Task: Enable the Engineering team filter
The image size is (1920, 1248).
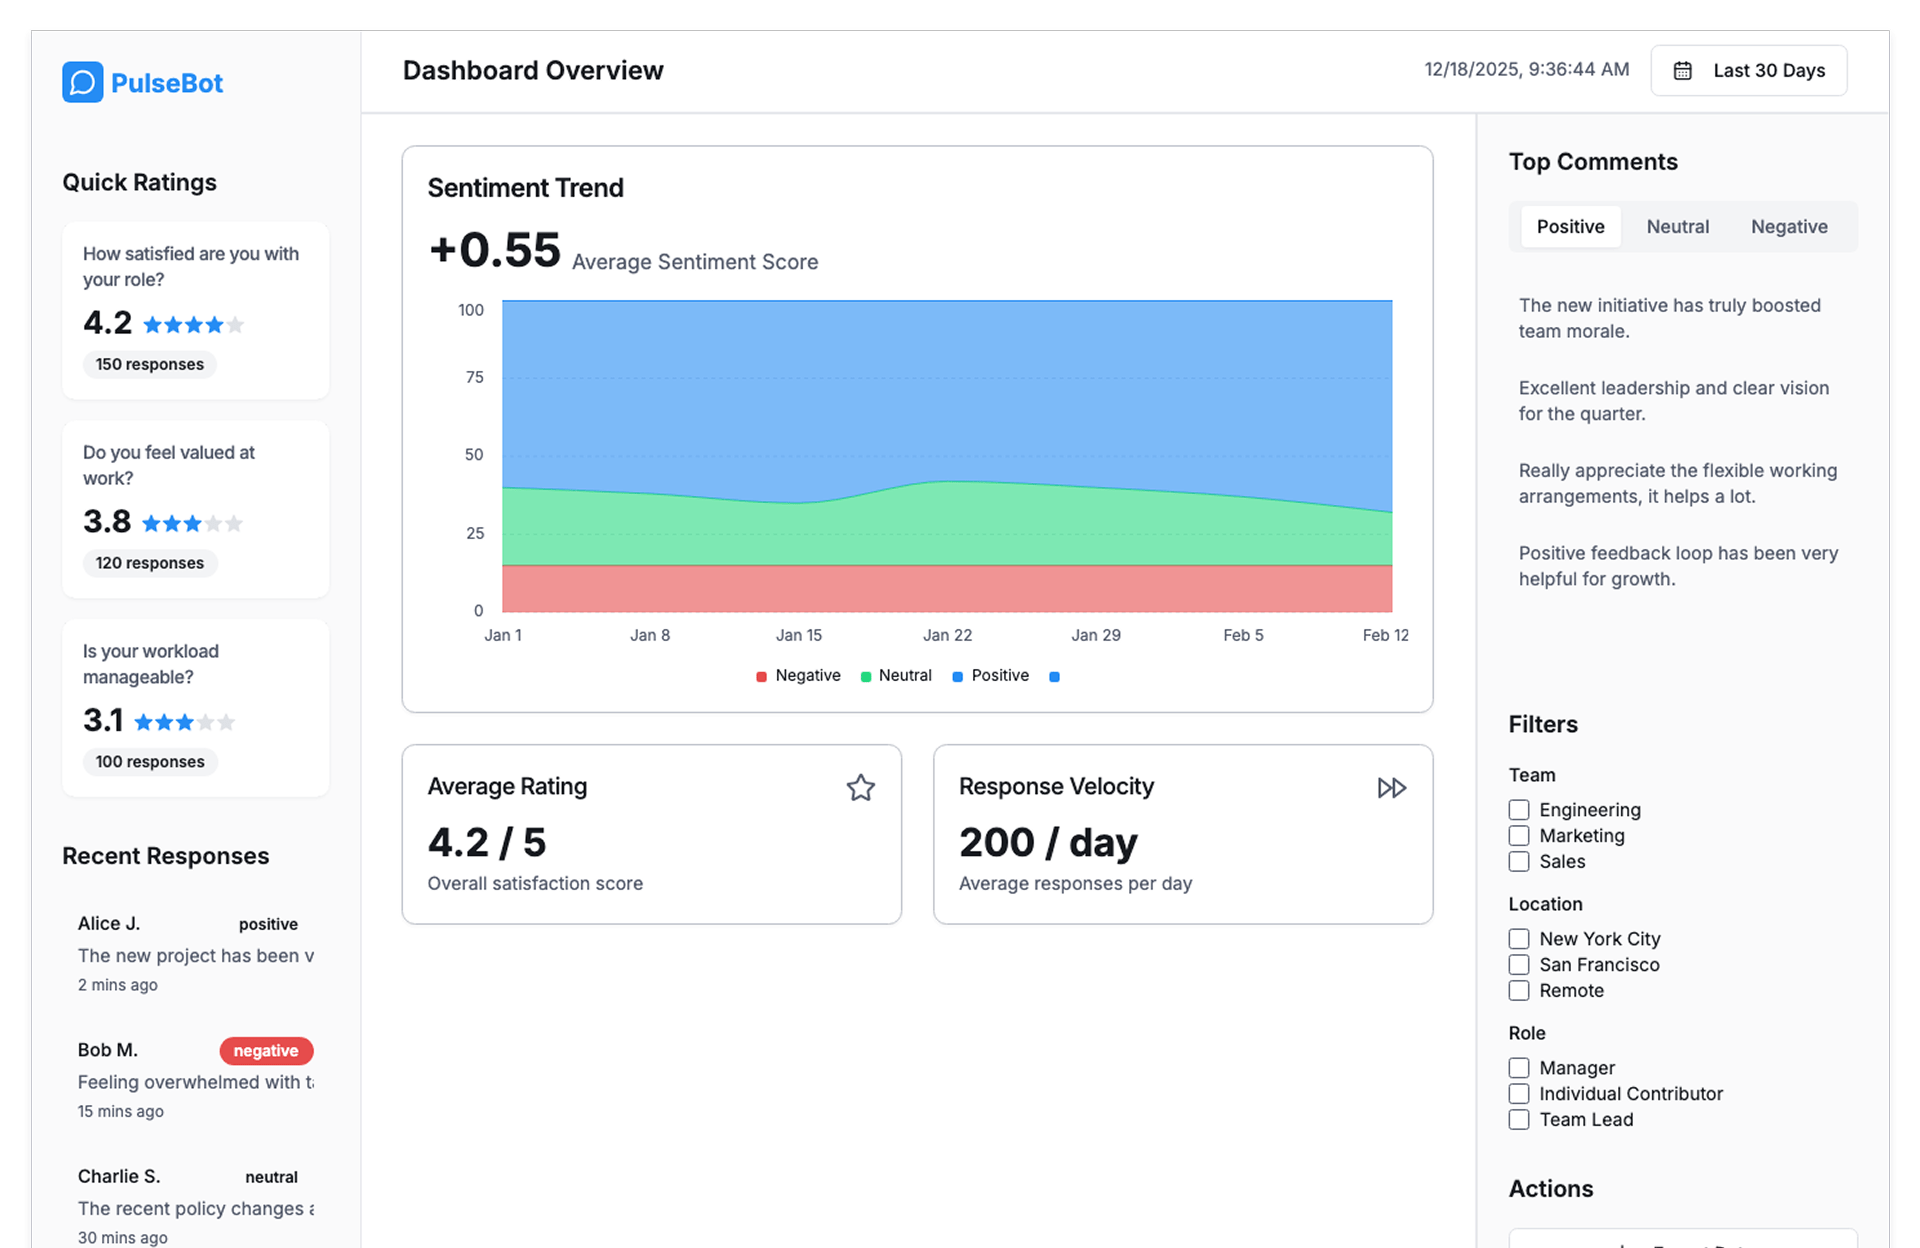Action: pyautogui.click(x=1519, y=810)
